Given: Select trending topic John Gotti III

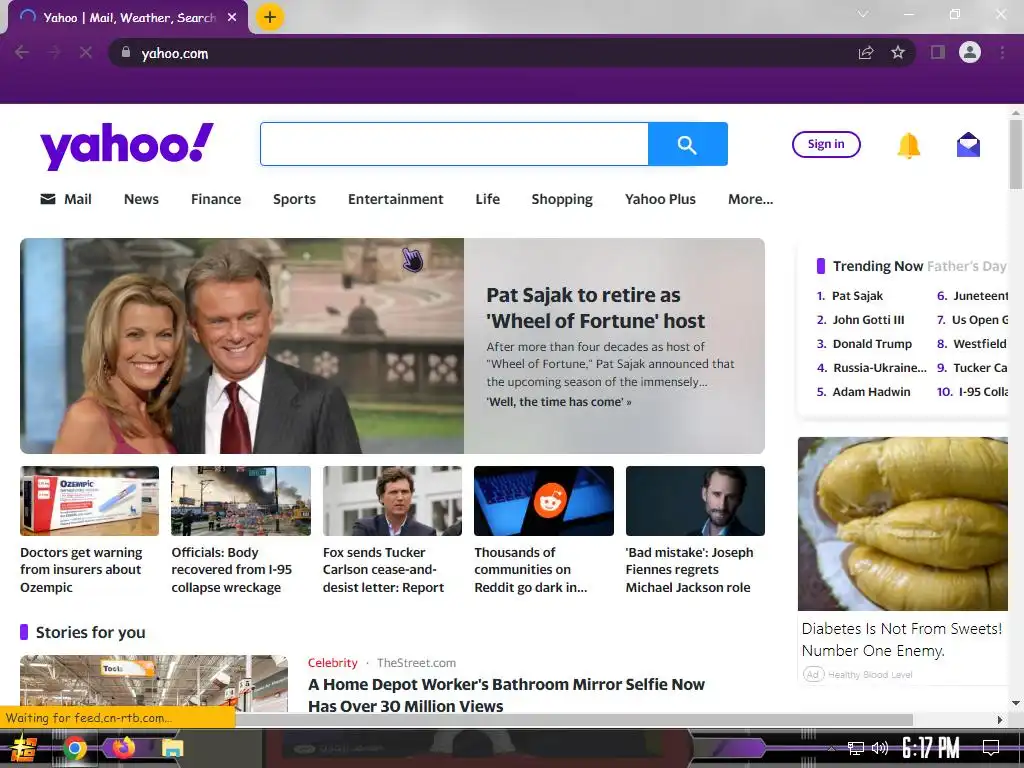Looking at the screenshot, I should 868,320.
